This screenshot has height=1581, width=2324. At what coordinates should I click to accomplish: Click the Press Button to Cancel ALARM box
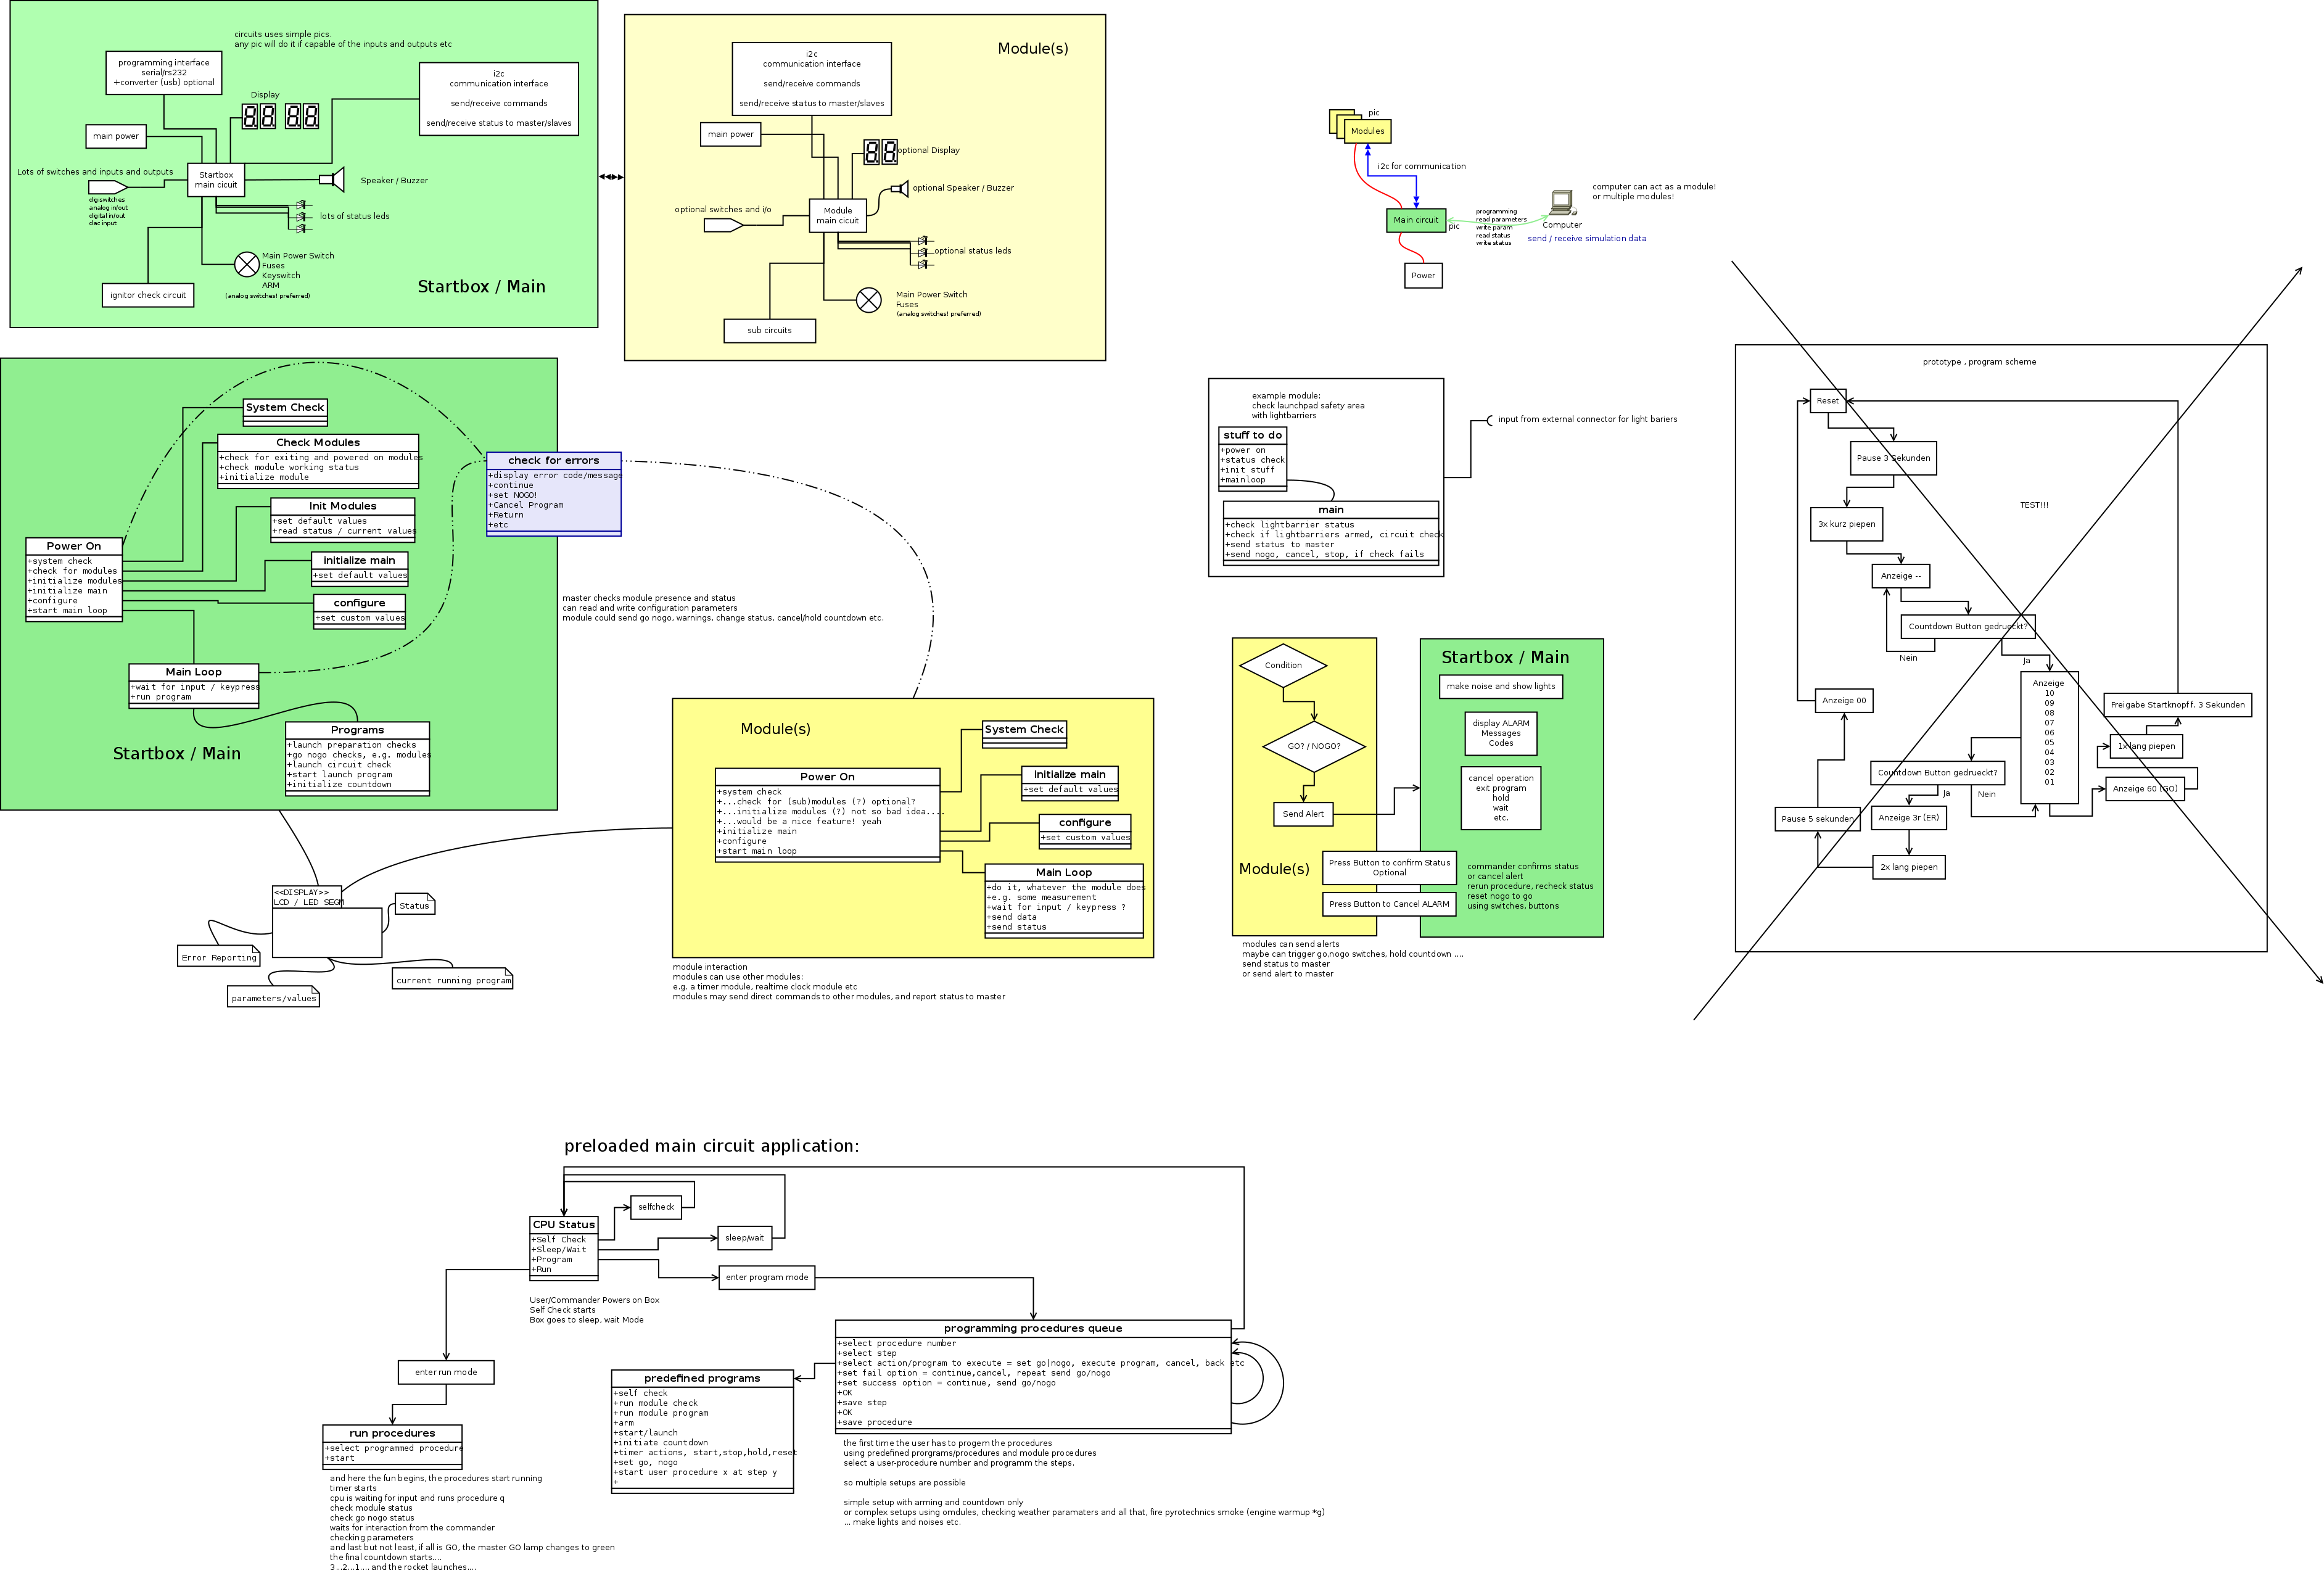click(1388, 904)
